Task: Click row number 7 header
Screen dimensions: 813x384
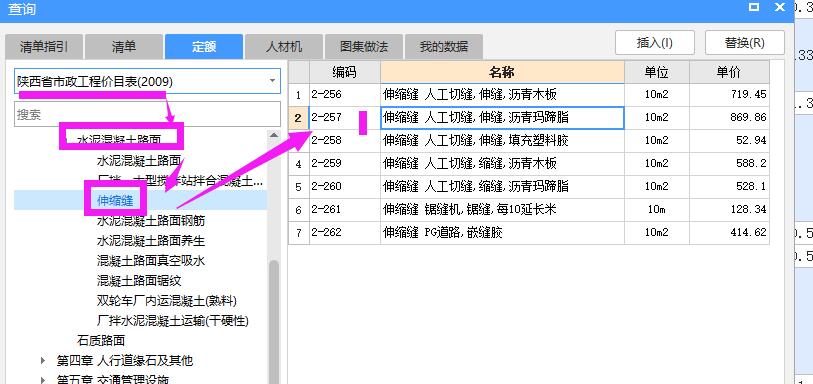Action: tap(298, 233)
